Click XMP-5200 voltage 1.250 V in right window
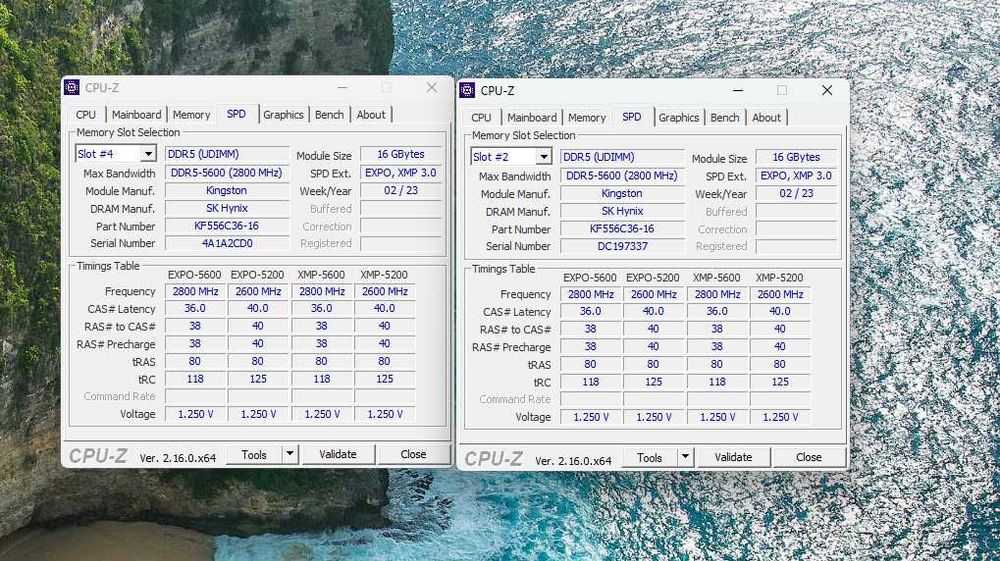Viewport: 1000px width, 561px height. point(780,417)
